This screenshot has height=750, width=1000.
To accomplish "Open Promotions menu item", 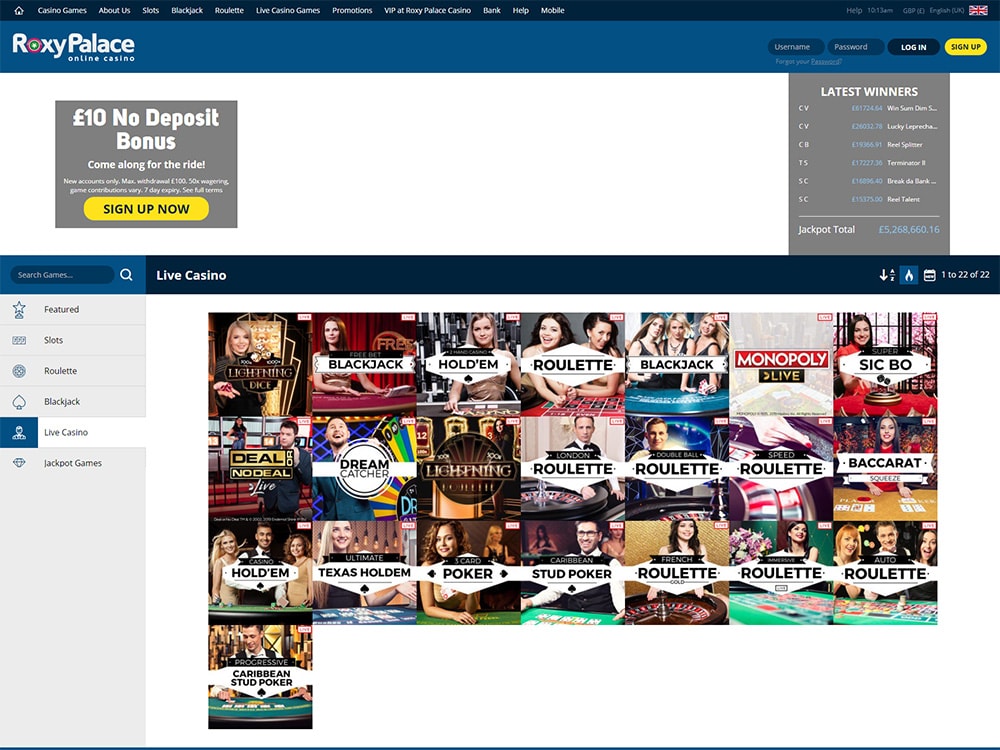I will tap(352, 10).
